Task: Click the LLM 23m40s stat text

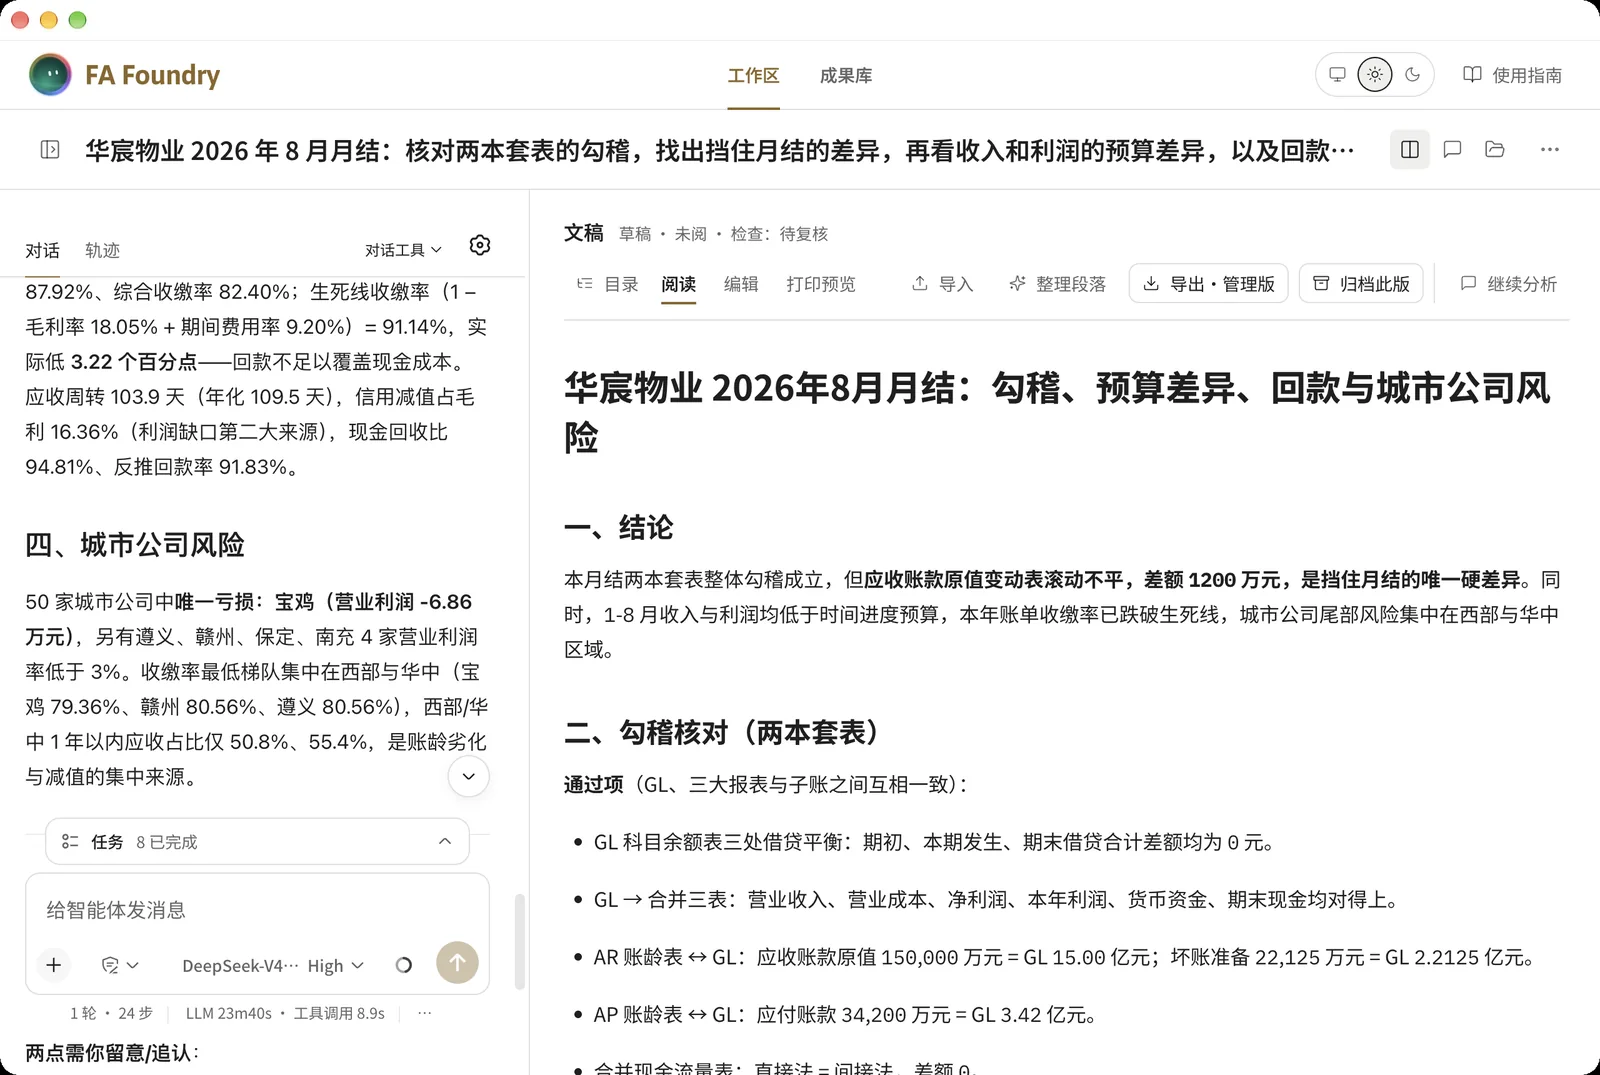Action: (228, 1013)
